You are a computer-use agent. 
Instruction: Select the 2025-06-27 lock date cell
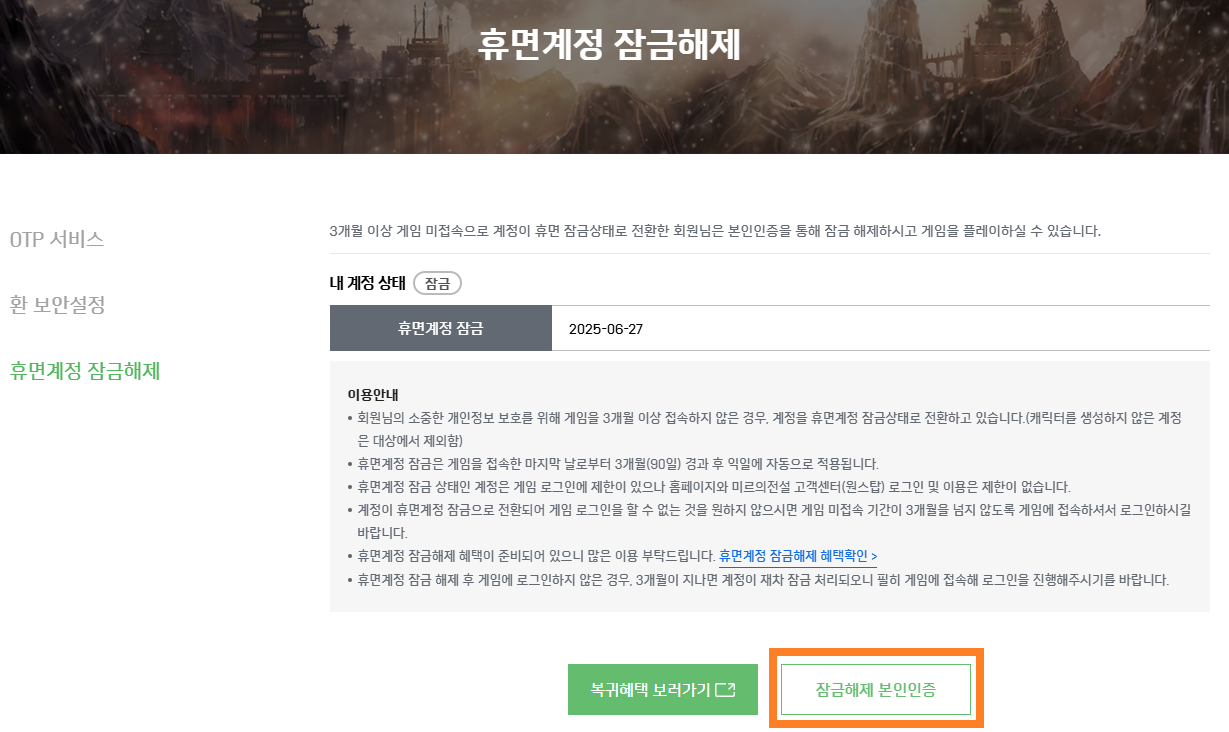pos(880,328)
